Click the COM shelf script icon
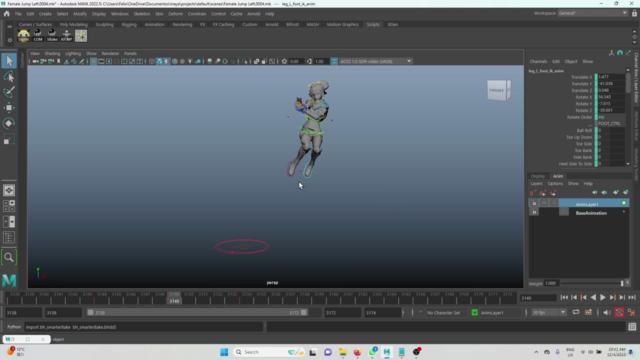This screenshot has width=640, height=360. pos(38,36)
